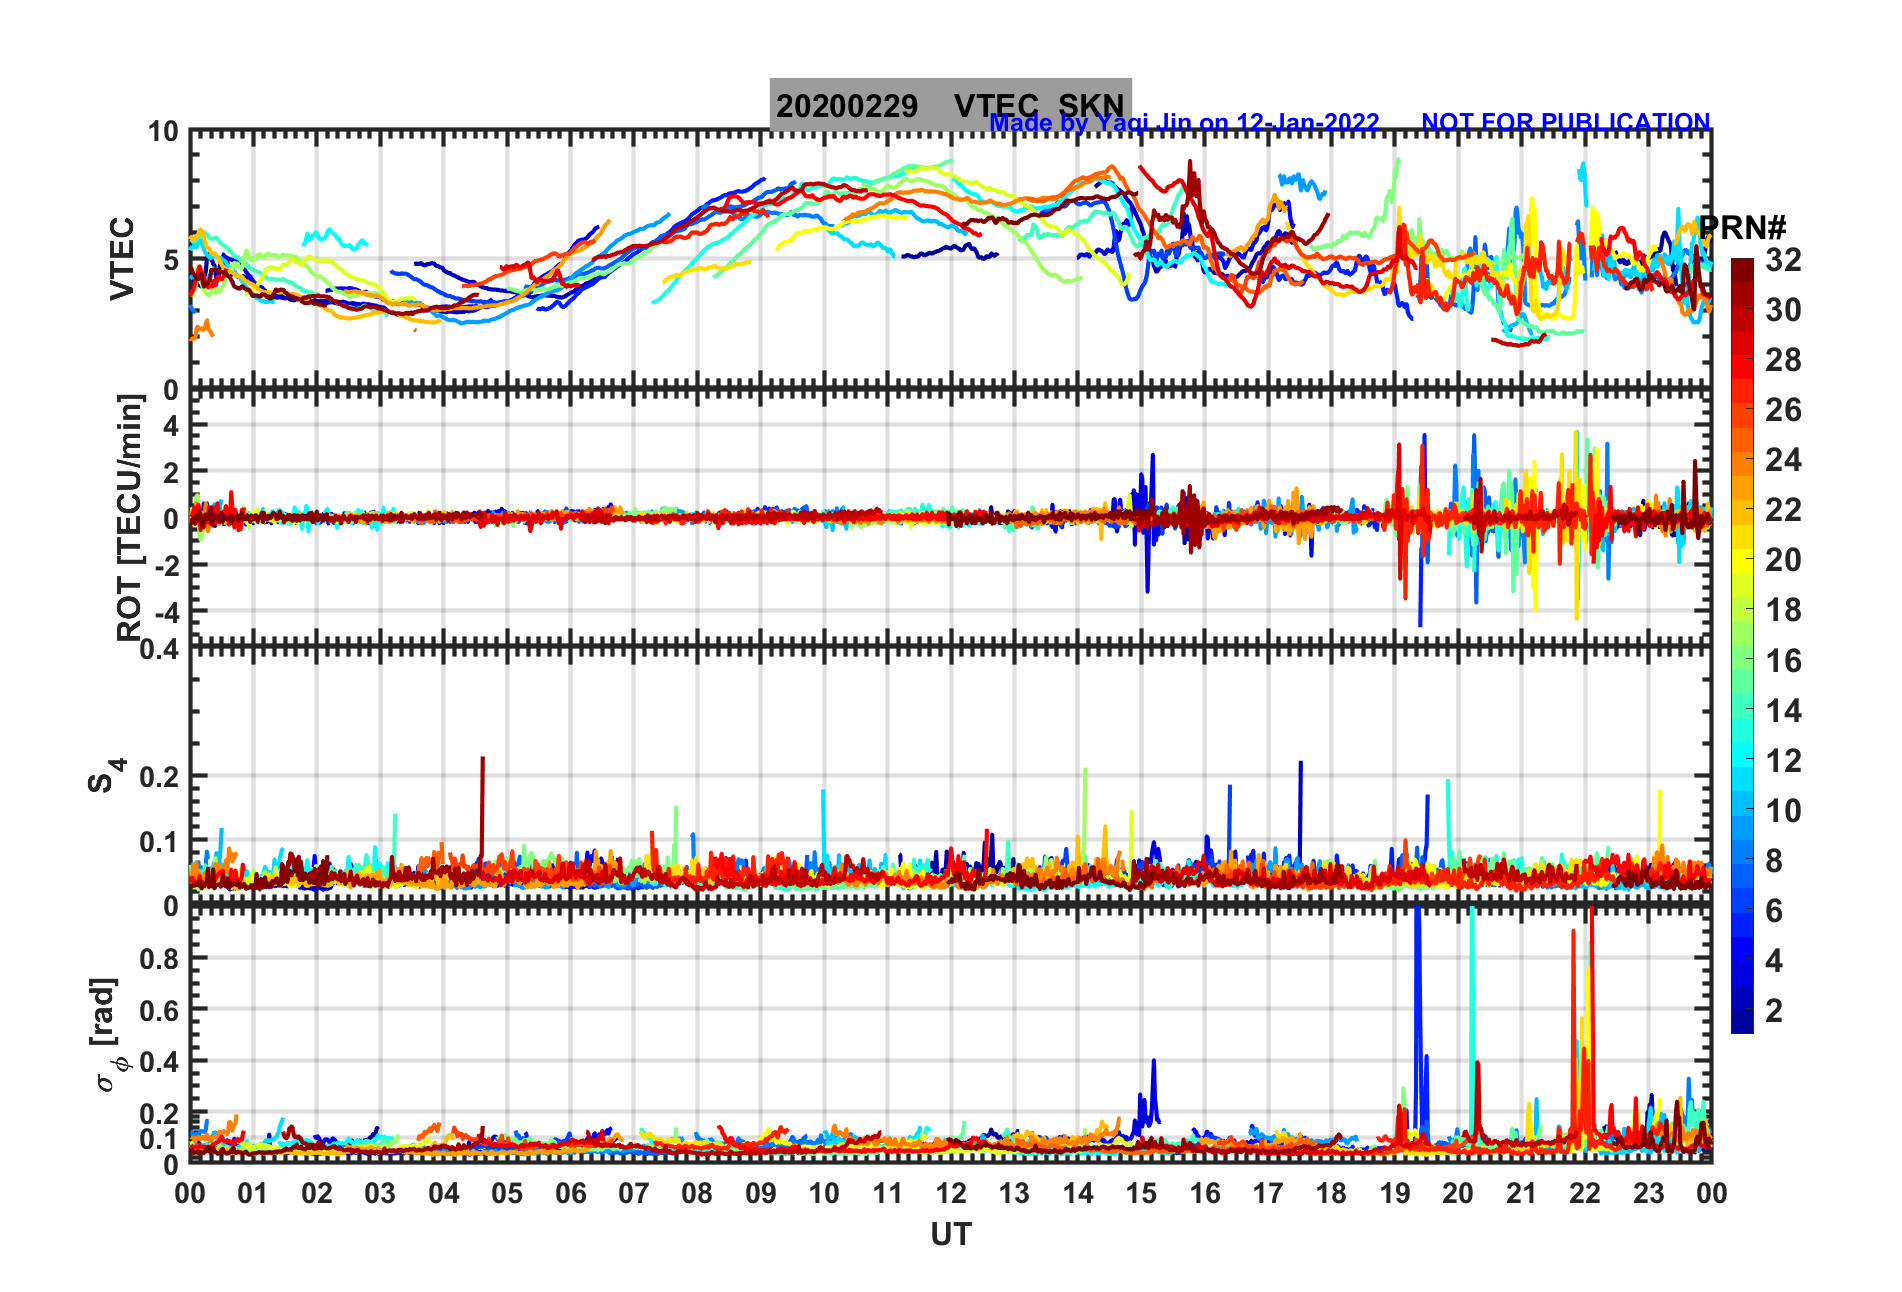Click the UT x-axis label
This screenshot has height=1292, width=1902.
tap(951, 1235)
